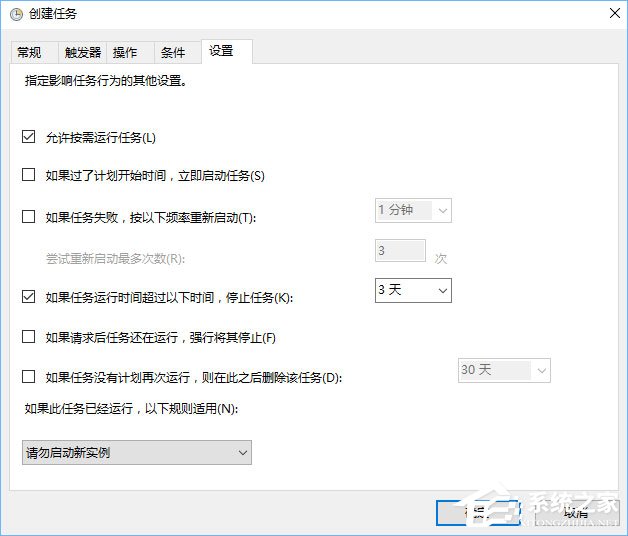This screenshot has width=628, height=536.
Task: Open the 1 分钟 restart interval dropdown
Action: pos(413,210)
